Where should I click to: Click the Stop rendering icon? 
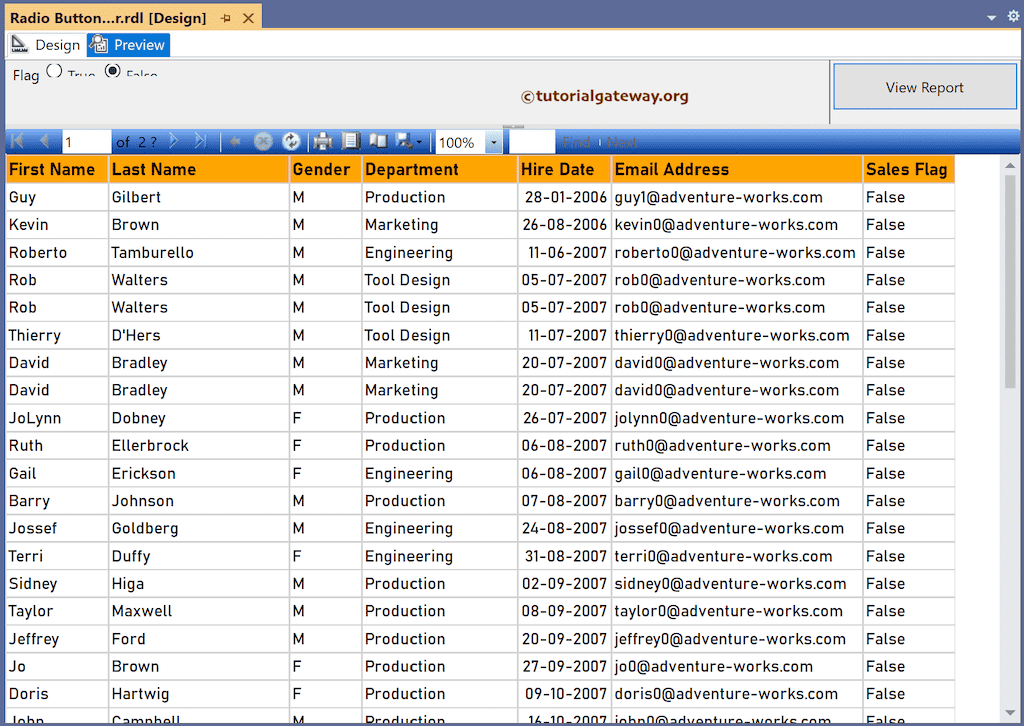coord(262,141)
